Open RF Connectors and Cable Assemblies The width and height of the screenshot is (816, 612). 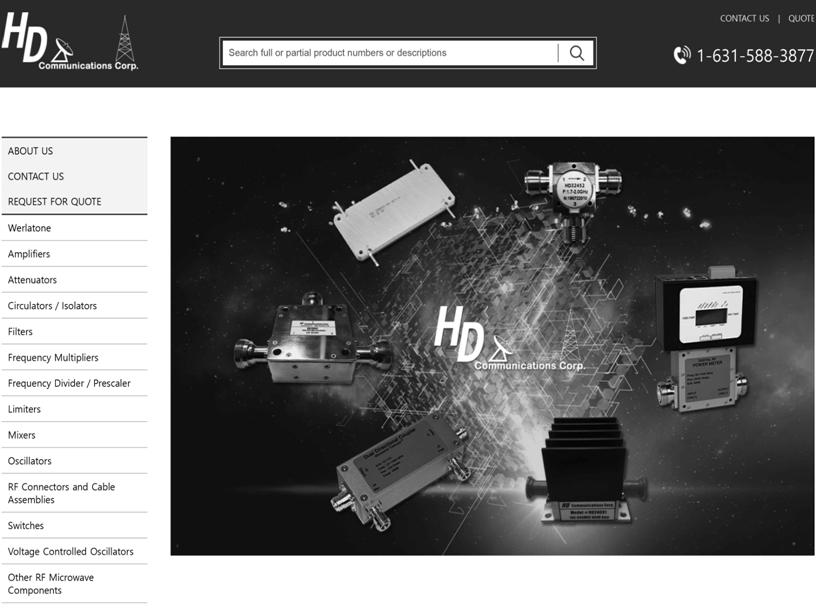coord(74,493)
